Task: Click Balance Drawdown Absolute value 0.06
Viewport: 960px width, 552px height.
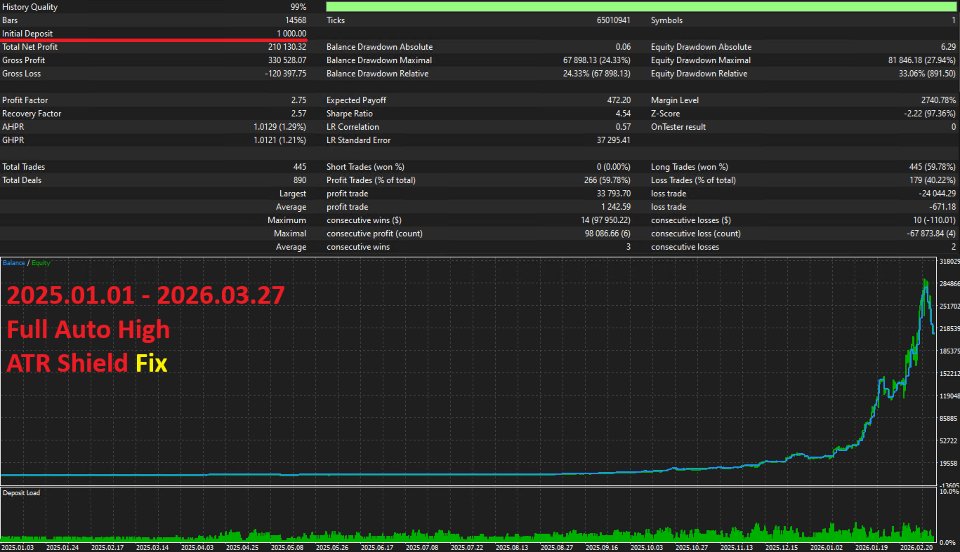Action: pos(623,47)
